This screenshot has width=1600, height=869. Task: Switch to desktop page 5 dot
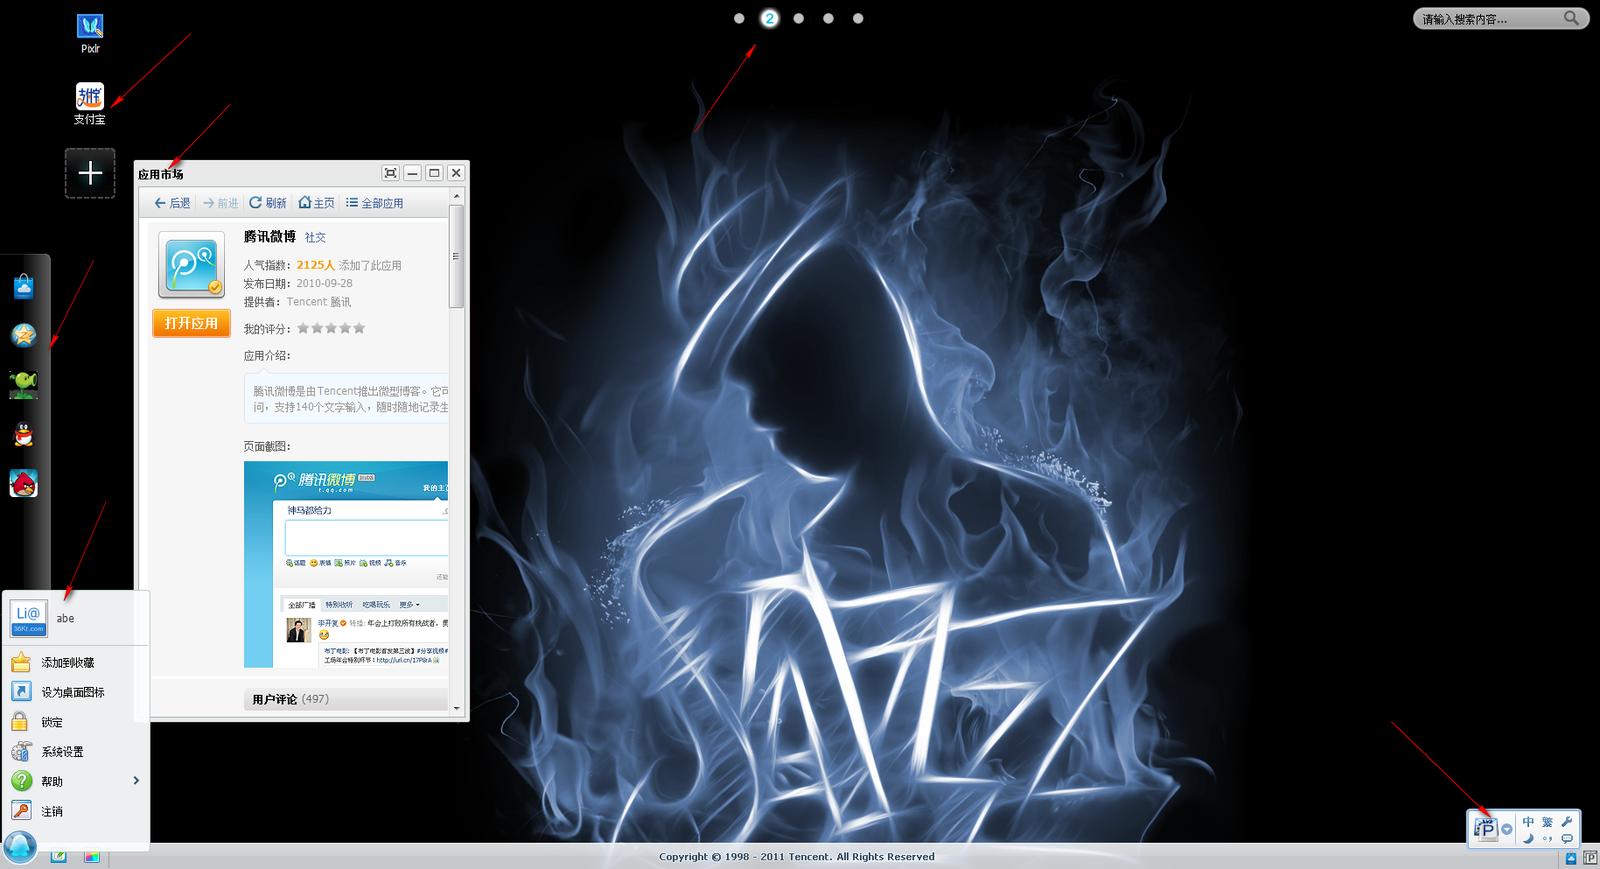click(x=858, y=18)
